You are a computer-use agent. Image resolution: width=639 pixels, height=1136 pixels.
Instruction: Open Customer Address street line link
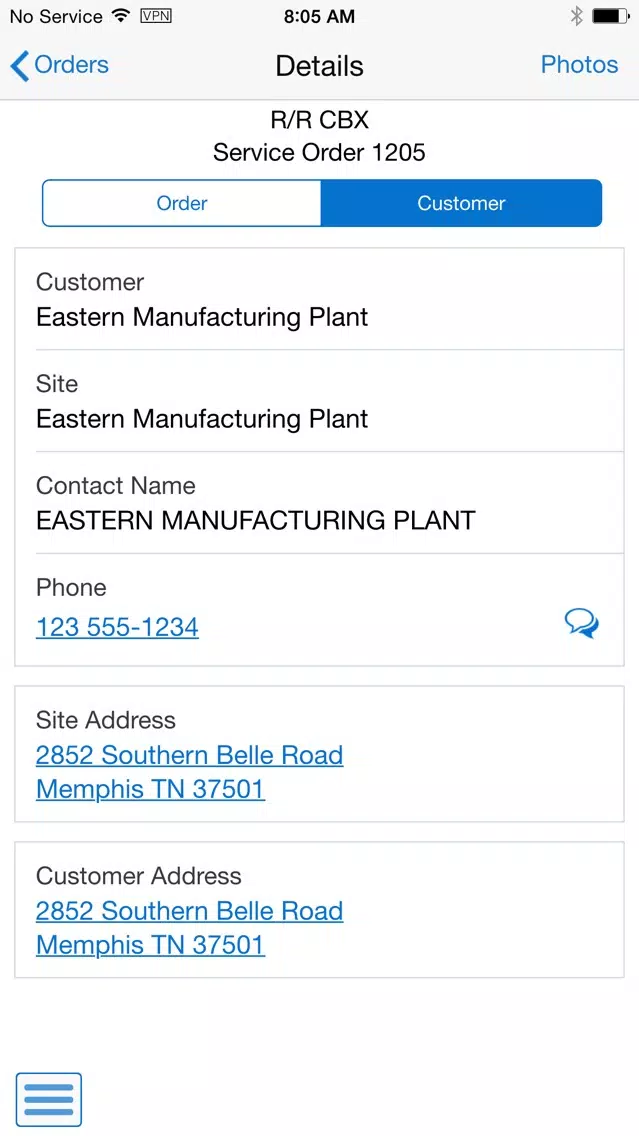(189, 911)
